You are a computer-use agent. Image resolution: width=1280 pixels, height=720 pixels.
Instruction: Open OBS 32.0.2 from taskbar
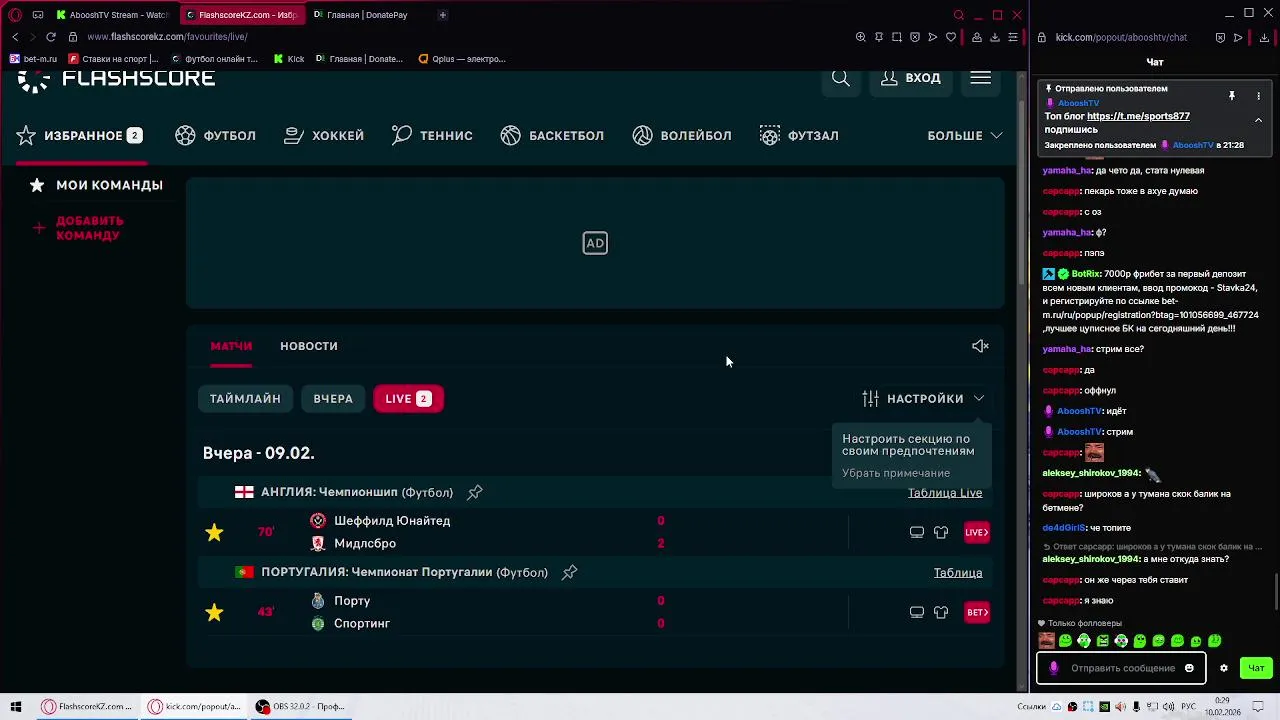pyautogui.click(x=300, y=706)
